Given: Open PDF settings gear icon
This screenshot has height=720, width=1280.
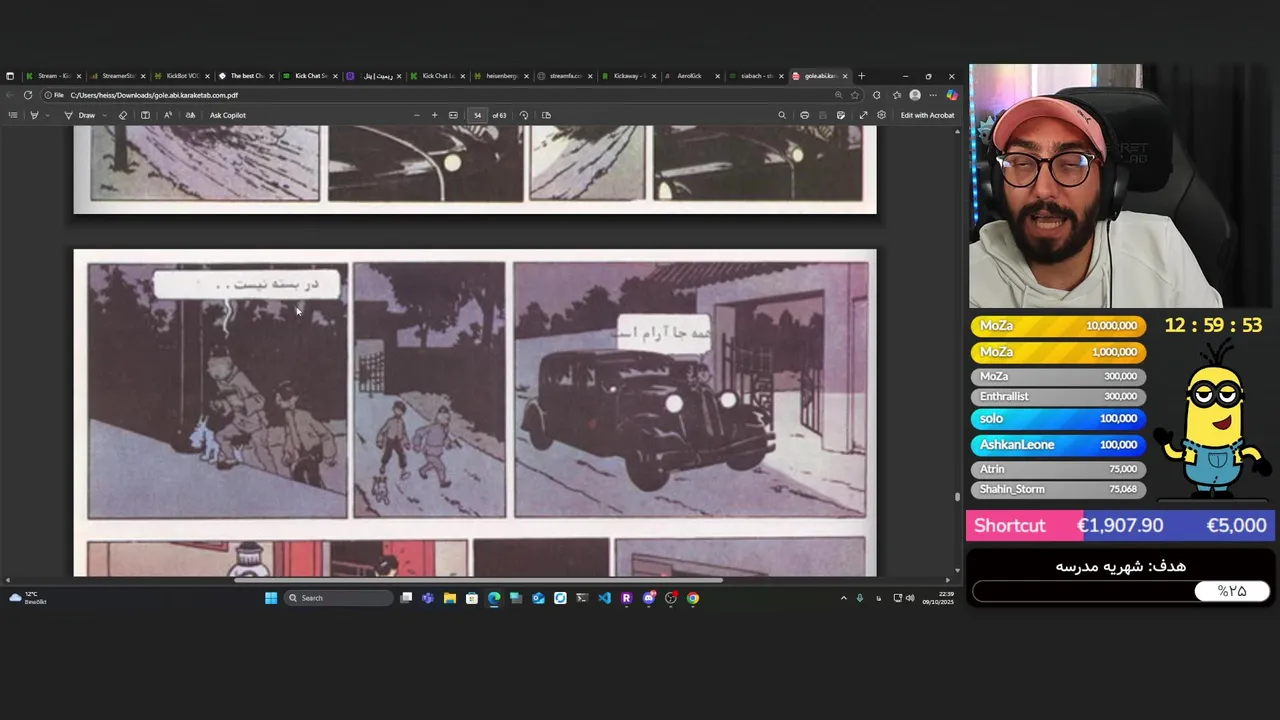Looking at the screenshot, I should coord(881,115).
